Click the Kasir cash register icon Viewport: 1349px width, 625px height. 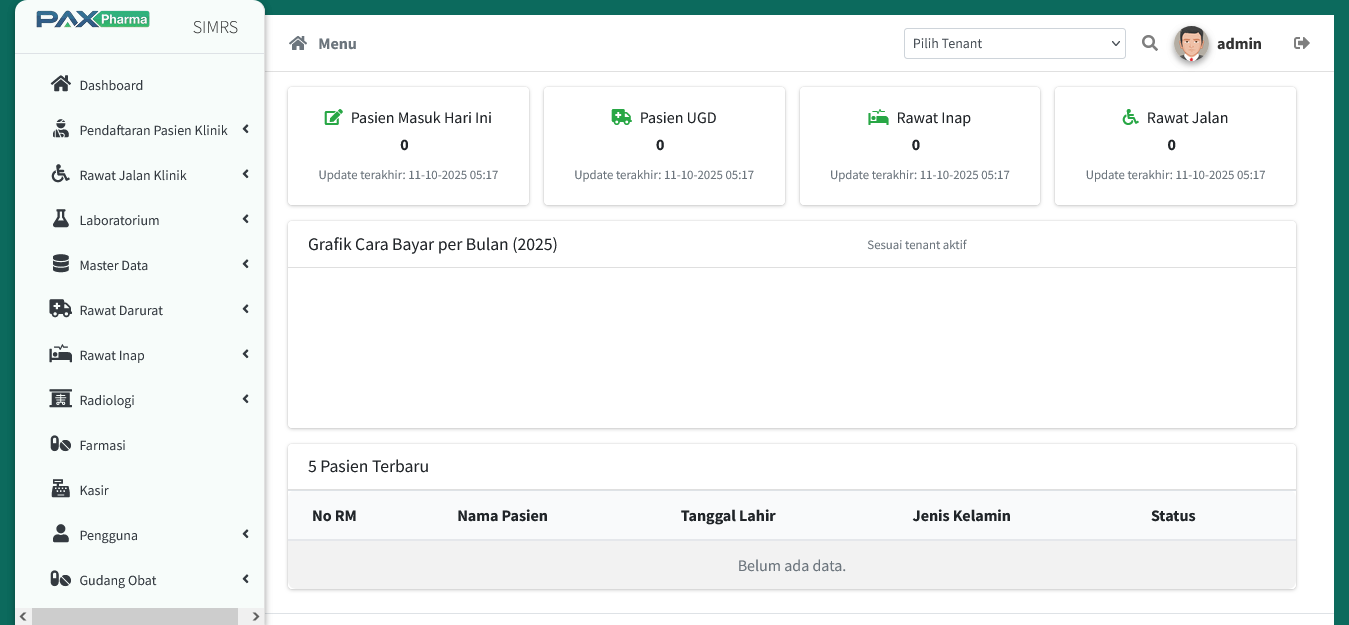(x=61, y=489)
